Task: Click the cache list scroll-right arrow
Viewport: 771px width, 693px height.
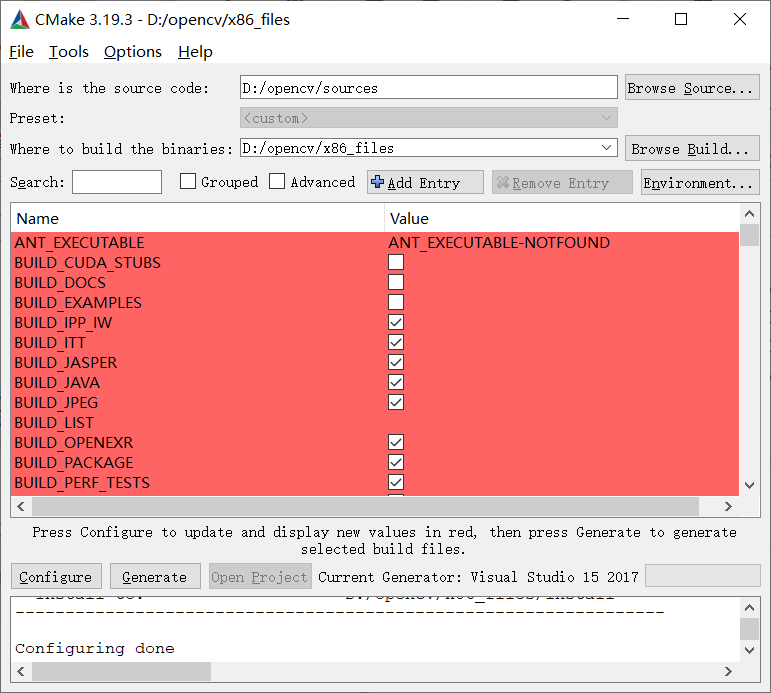Action: (729, 507)
